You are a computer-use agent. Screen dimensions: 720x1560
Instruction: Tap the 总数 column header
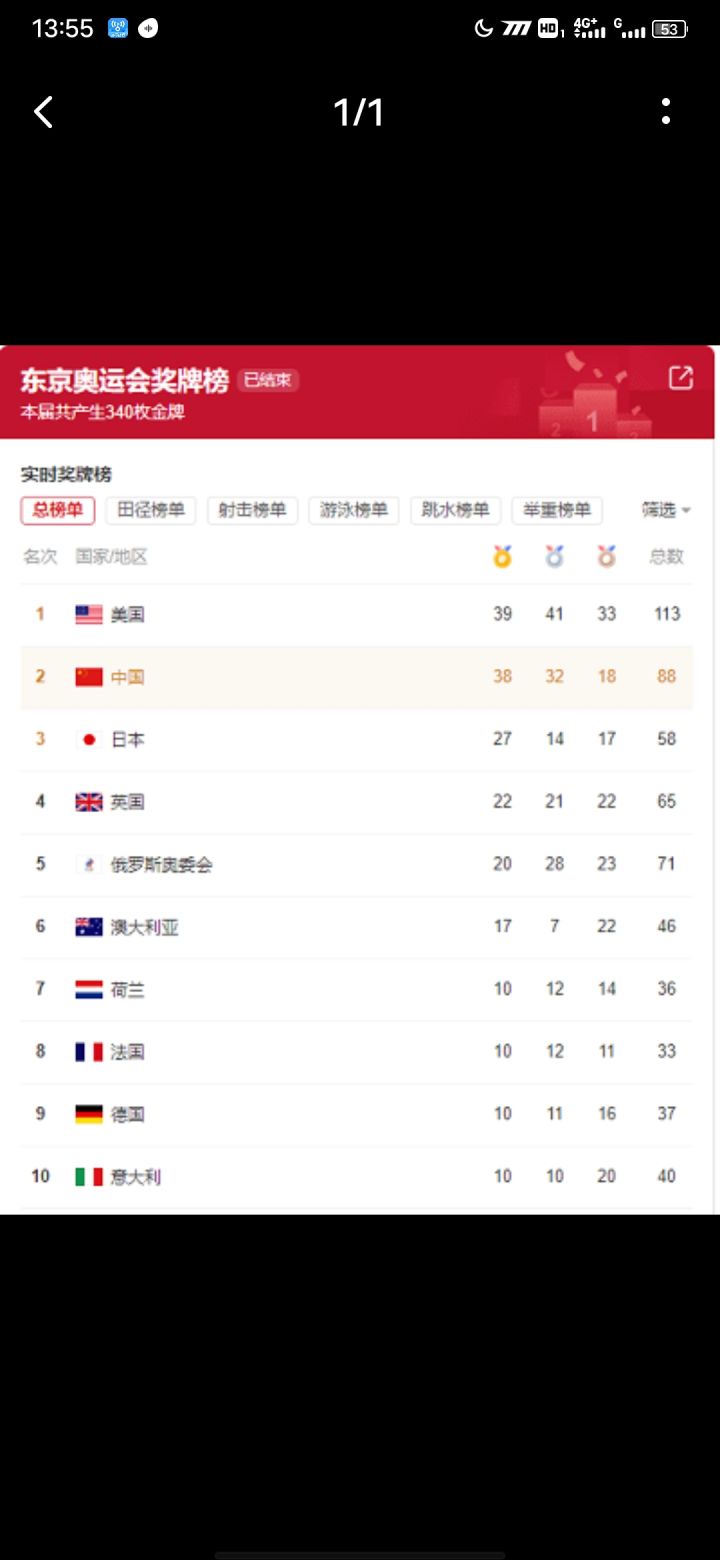click(x=666, y=557)
